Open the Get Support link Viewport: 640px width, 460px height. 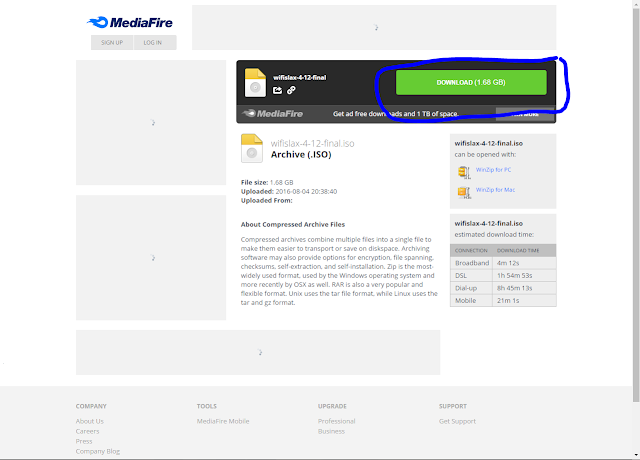pyautogui.click(x=457, y=421)
